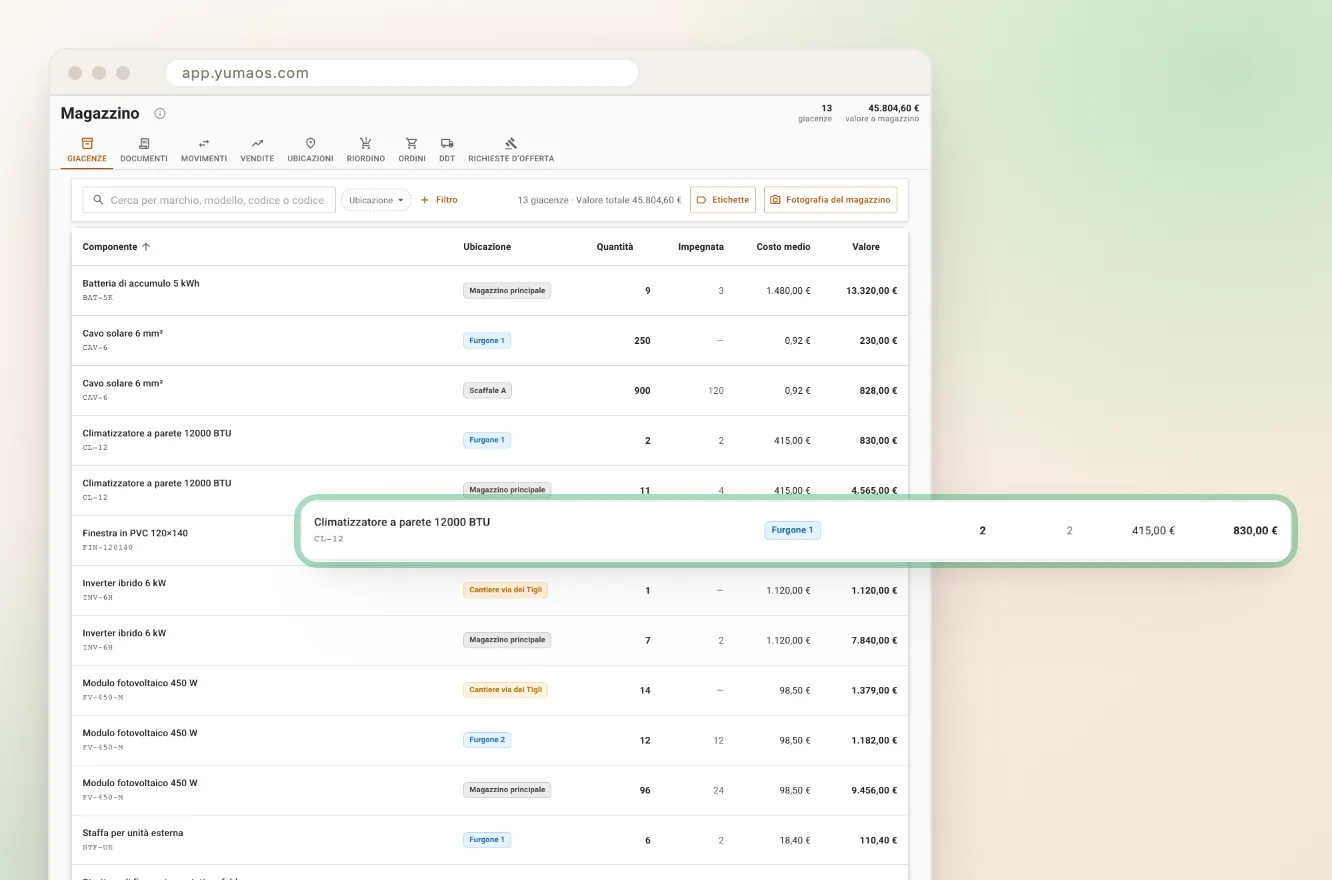Click the quantity 900 in the Scaffale A row

point(642,391)
